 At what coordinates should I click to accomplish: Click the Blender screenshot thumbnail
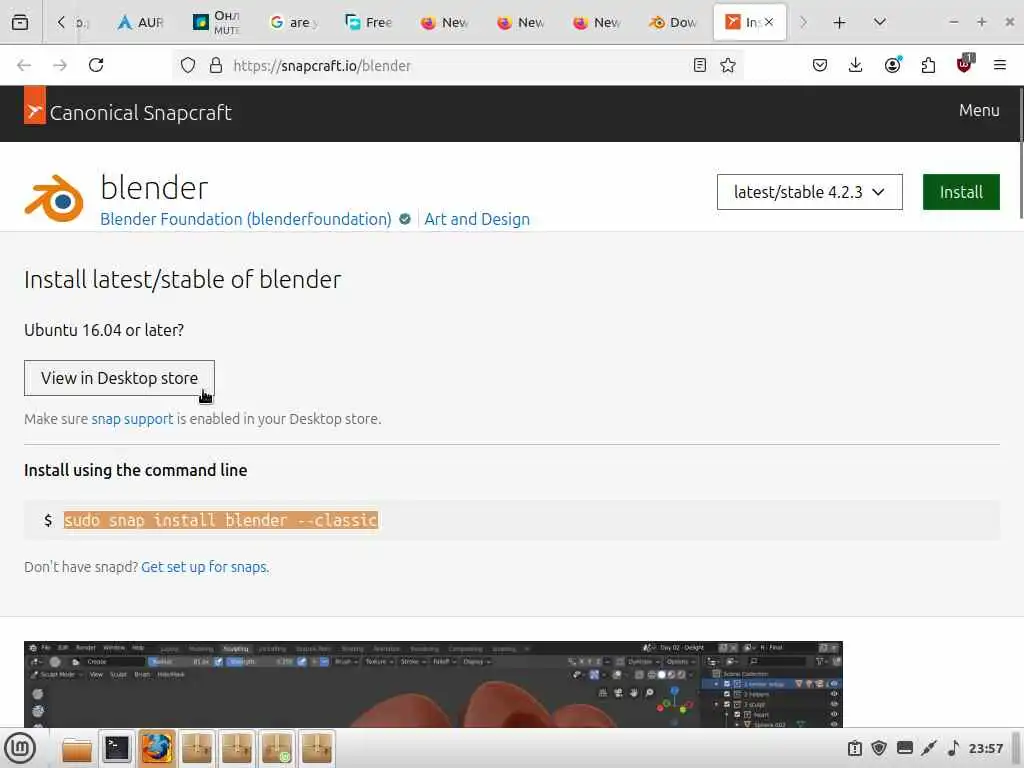pos(433,684)
